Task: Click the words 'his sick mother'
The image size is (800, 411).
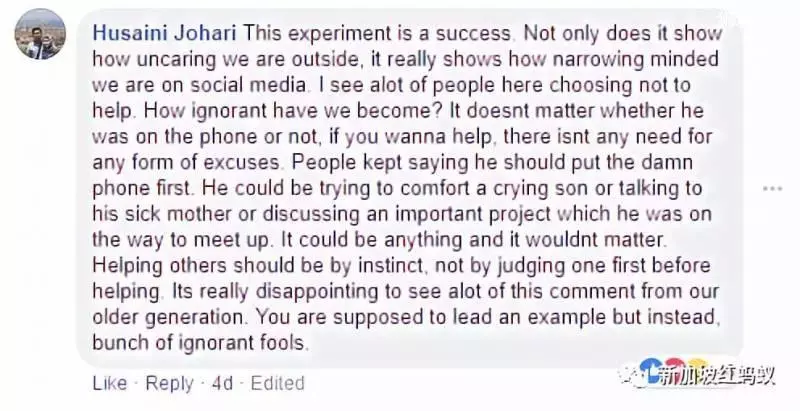Action: (161, 214)
